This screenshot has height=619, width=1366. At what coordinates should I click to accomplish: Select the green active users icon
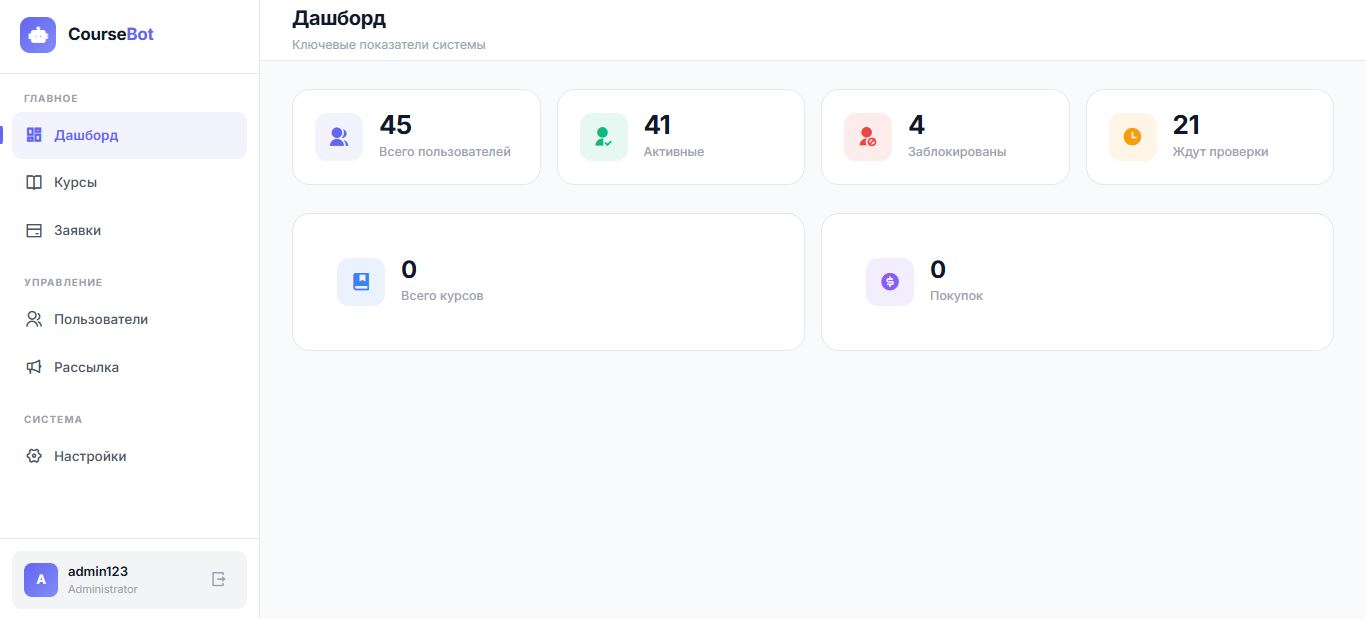[603, 137]
